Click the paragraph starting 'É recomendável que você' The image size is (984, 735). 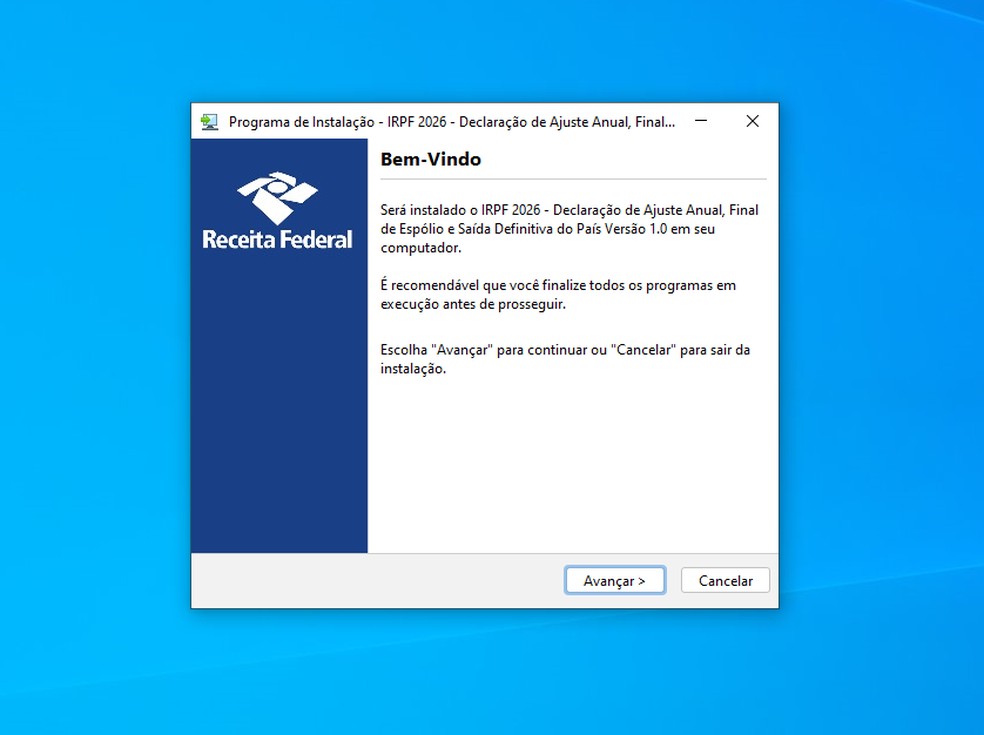coord(558,294)
